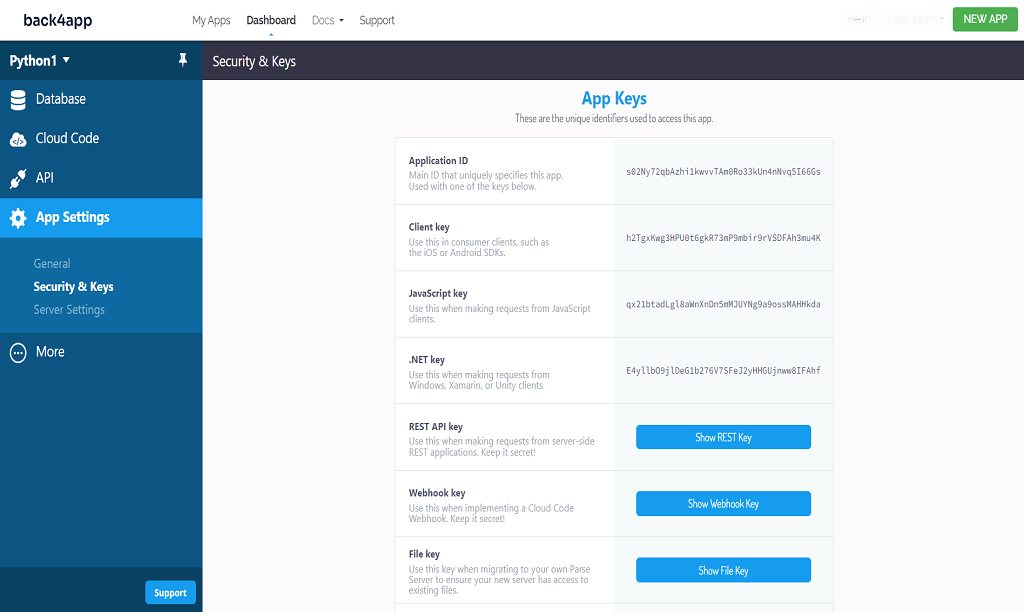Click the back4app logo

(x=57, y=20)
